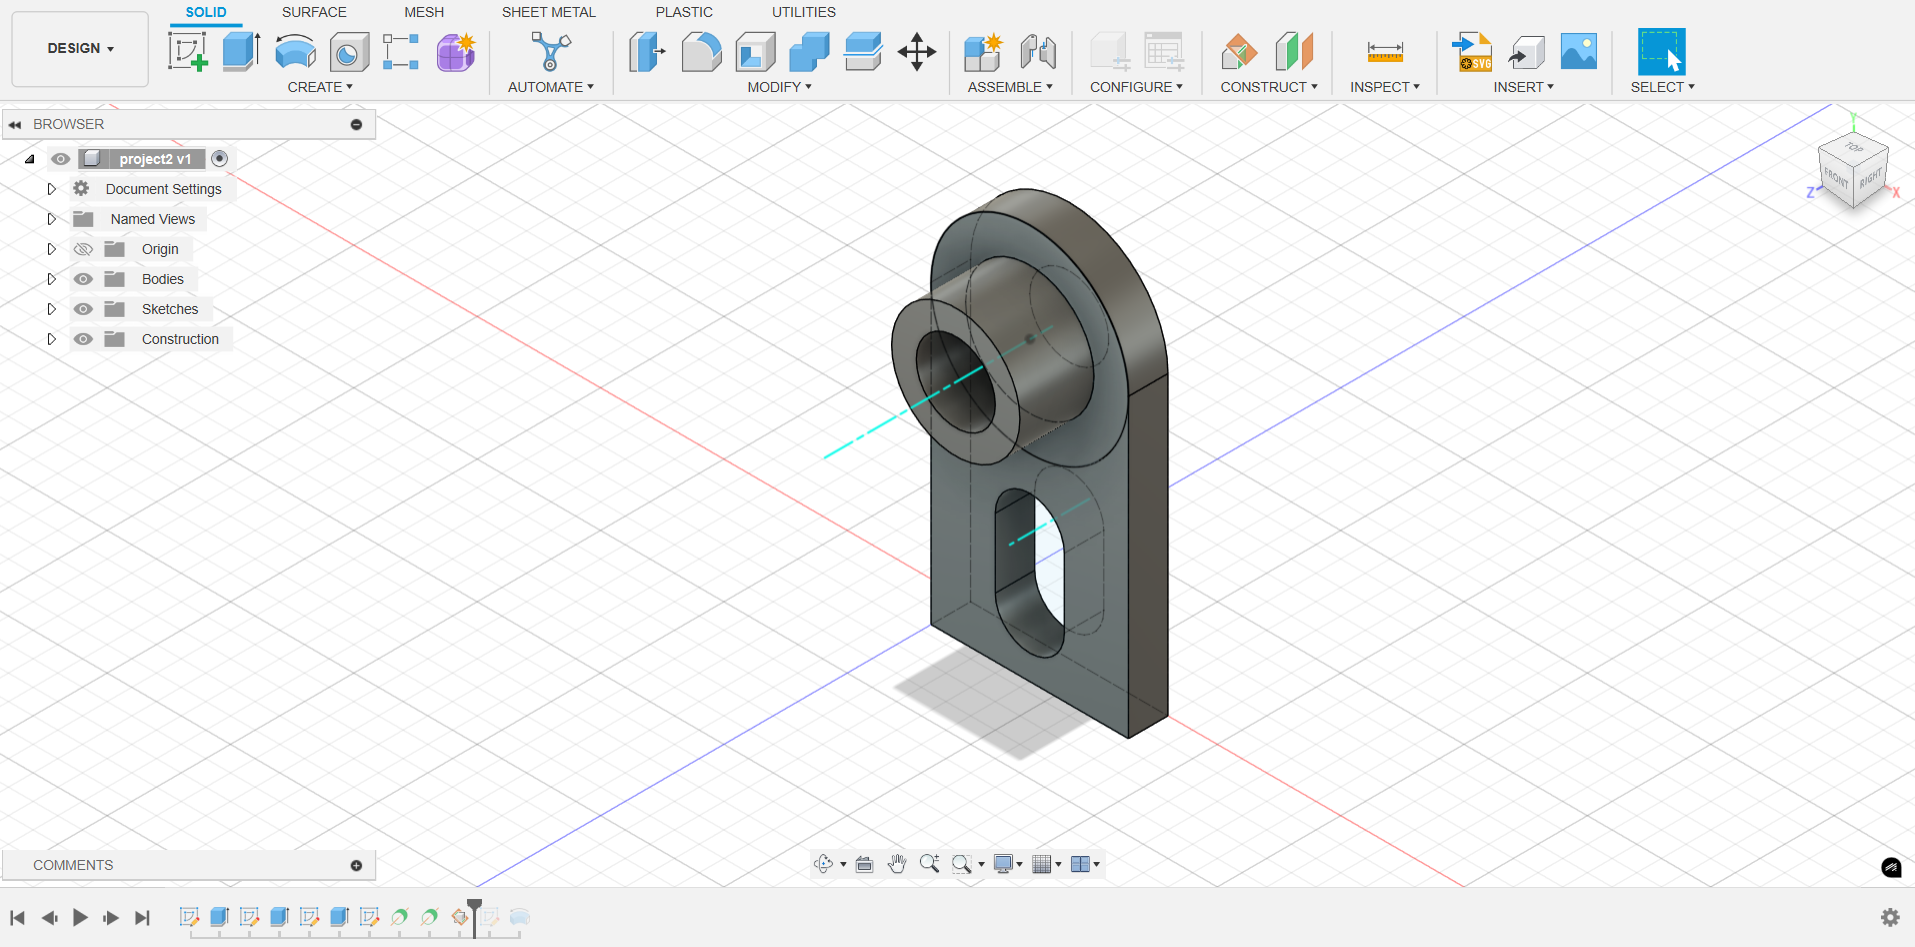This screenshot has height=947, width=1915.
Task: Jump to the timeline beginning
Action: pos(17,917)
